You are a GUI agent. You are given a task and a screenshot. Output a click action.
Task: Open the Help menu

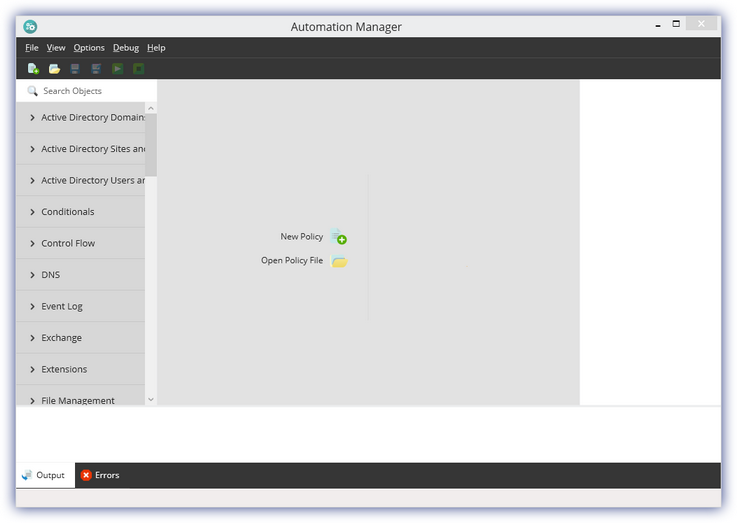pyautogui.click(x=156, y=47)
